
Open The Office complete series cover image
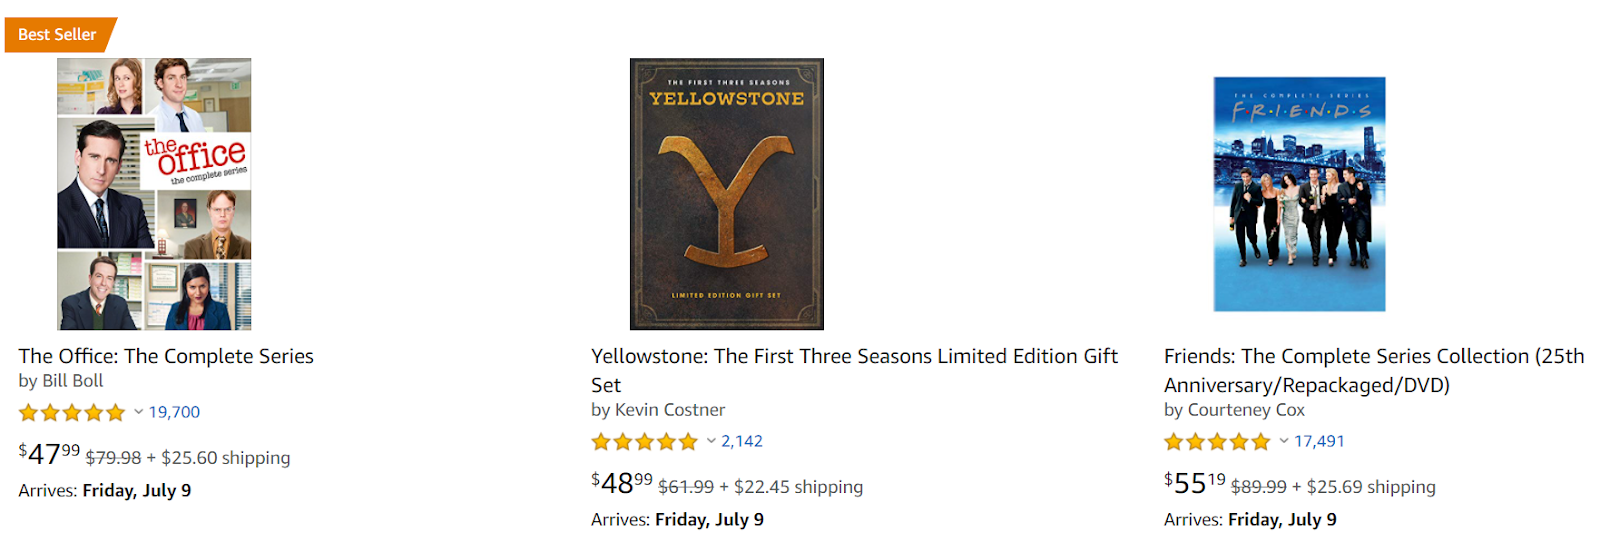tap(154, 194)
